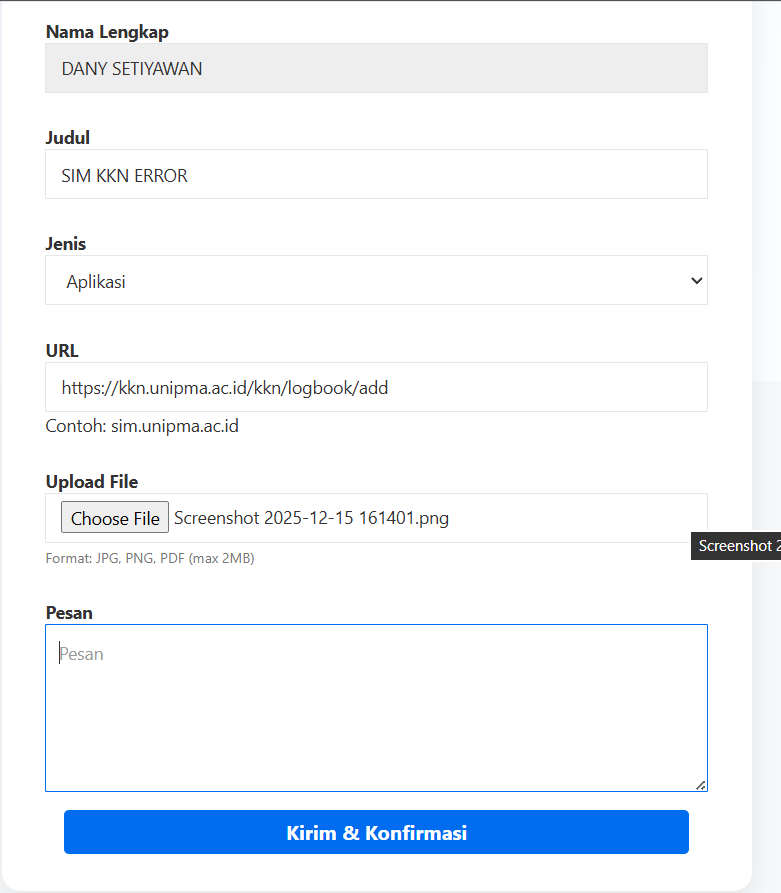The width and height of the screenshot is (781, 893).
Task: Click the Nama Lengkap field showing DANY SETIYAWAN
Action: pyautogui.click(x=376, y=69)
